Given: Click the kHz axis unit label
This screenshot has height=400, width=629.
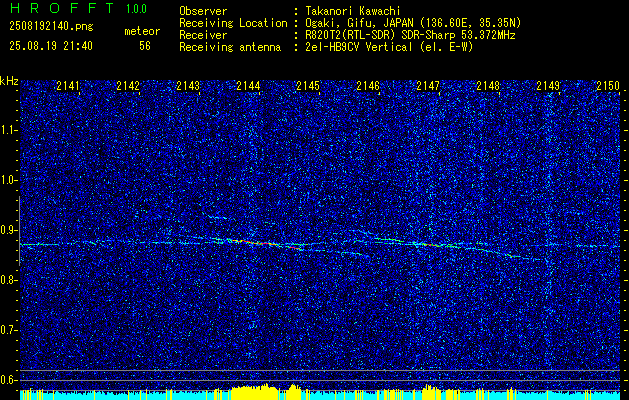Looking at the screenshot, I should click(x=9, y=81).
